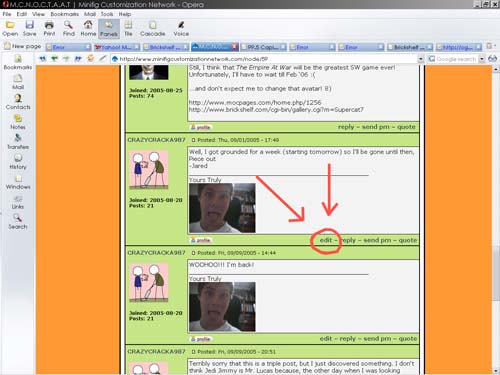Open the Bookmarks panel in the sidebar
Viewport: 500px width, 375px height.
tap(18, 62)
